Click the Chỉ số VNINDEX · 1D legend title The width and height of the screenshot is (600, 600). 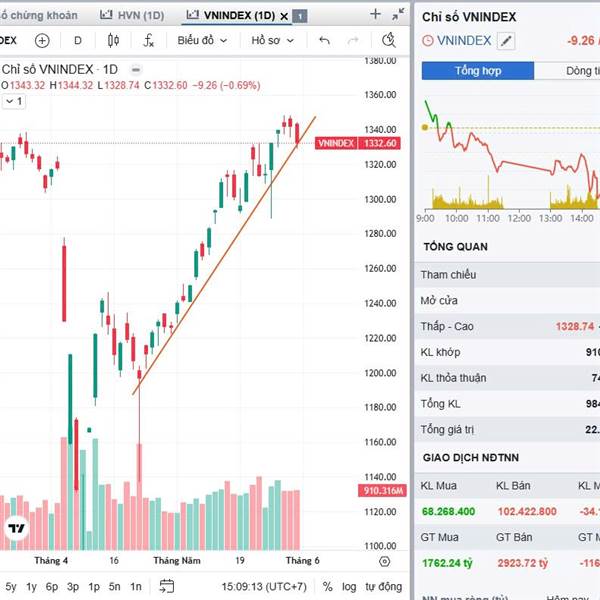60,70
